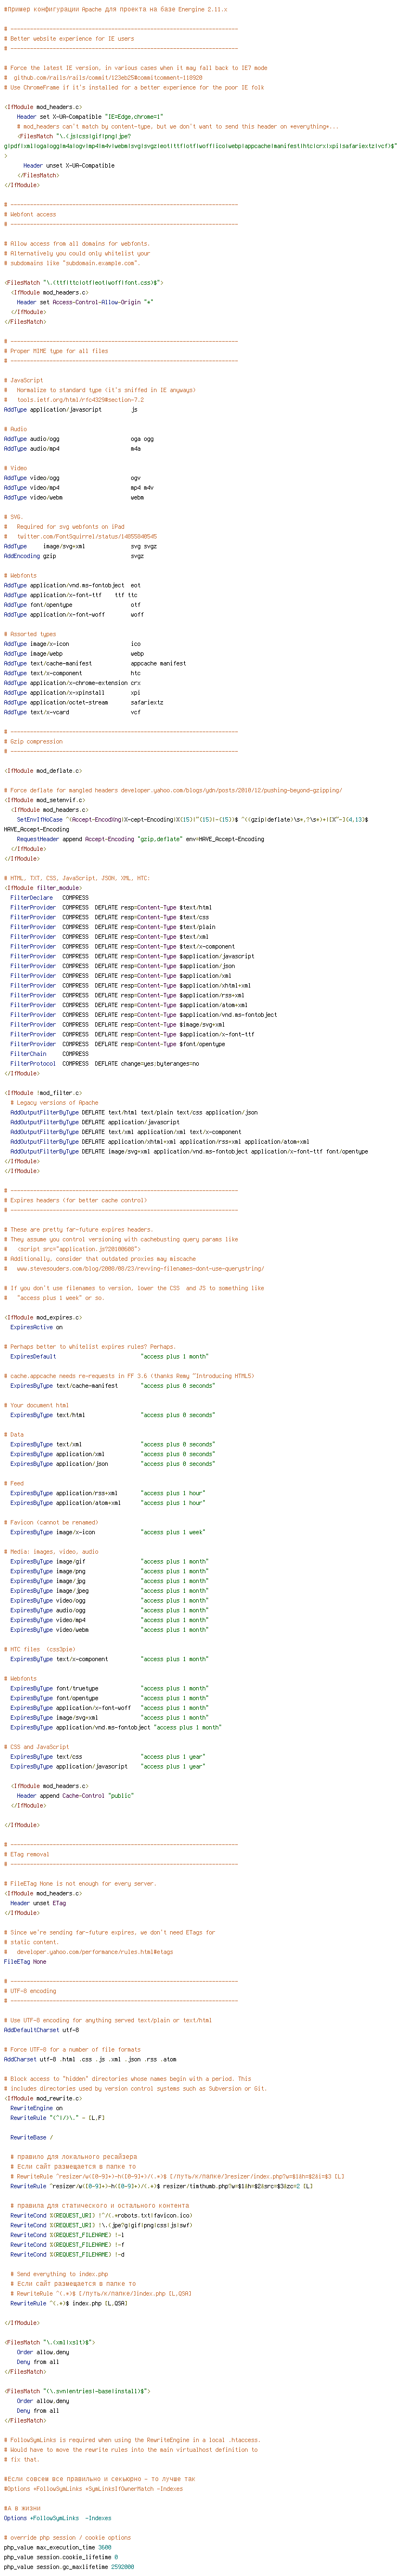Click the Access-Control-Allow-Origin header line
This screenshot has height=2576, width=402.
(85, 301)
